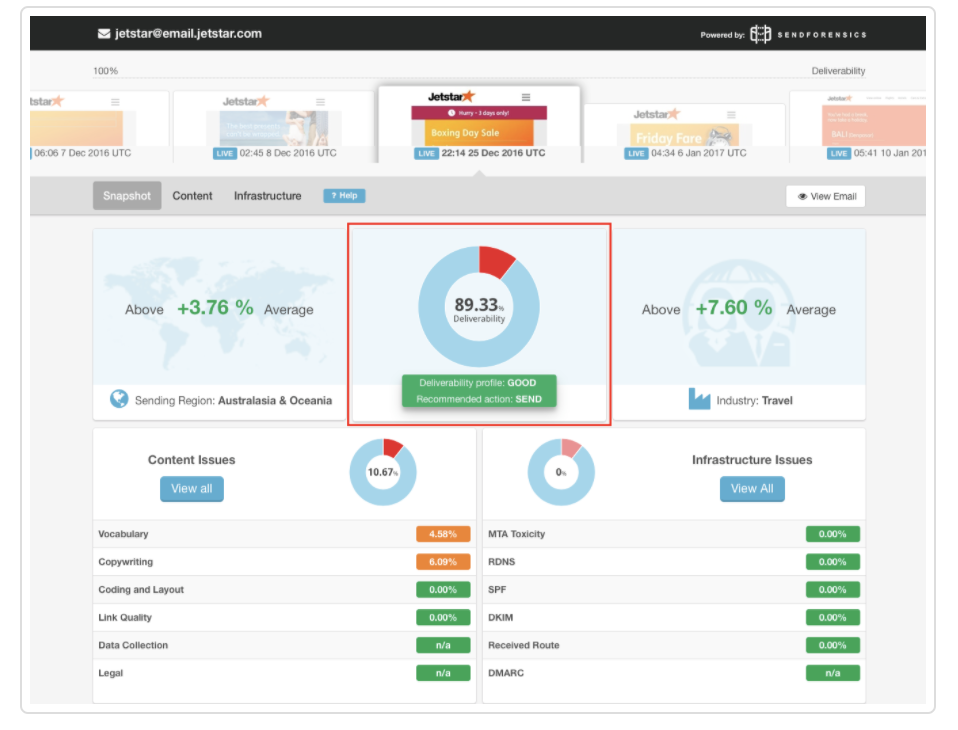Click the 89.33% deliverability donut chart

point(479,306)
